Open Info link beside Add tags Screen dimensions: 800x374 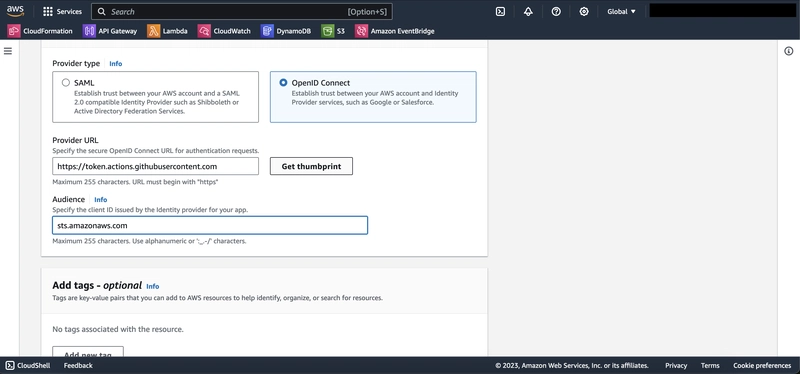point(153,286)
